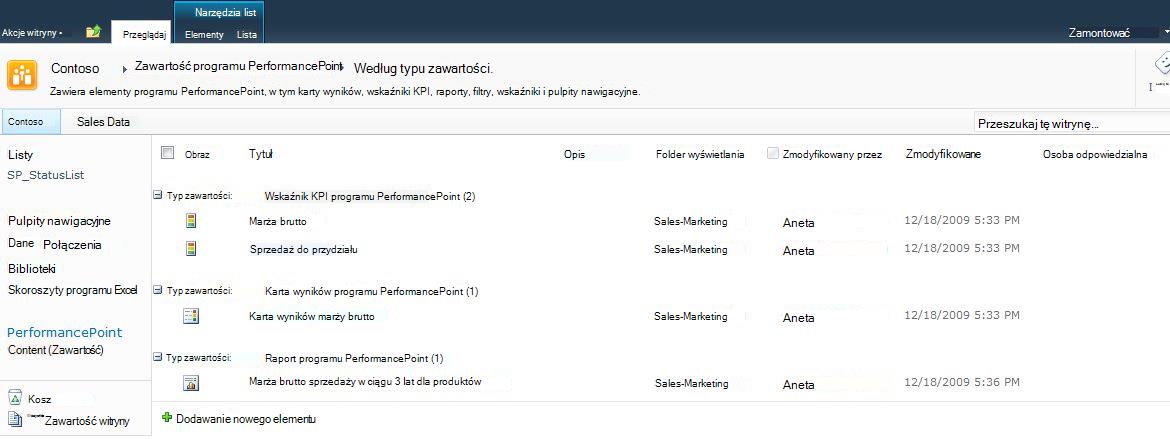
Task: Open the Lista ribbon tab
Action: point(246,34)
